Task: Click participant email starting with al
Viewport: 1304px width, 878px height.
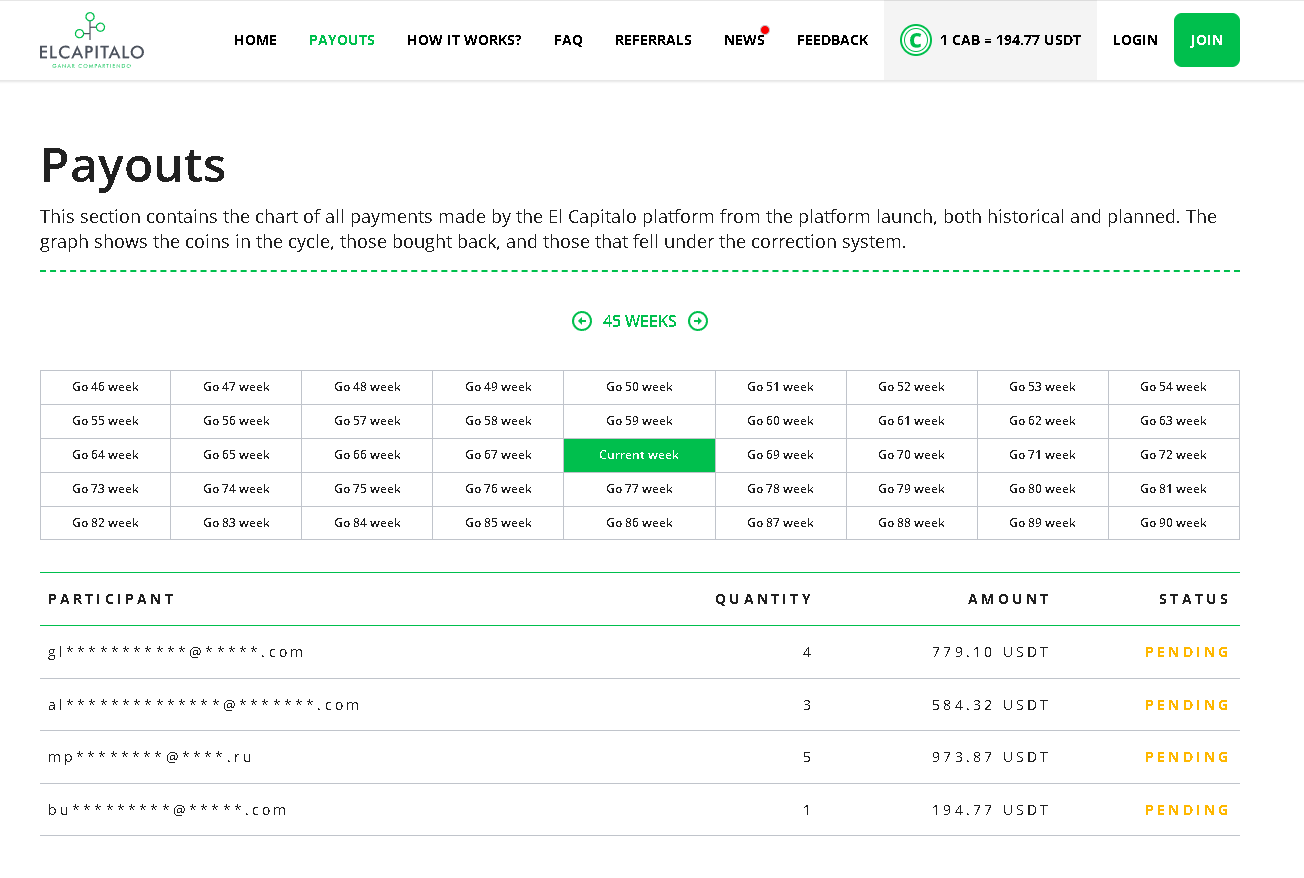Action: tap(204, 705)
